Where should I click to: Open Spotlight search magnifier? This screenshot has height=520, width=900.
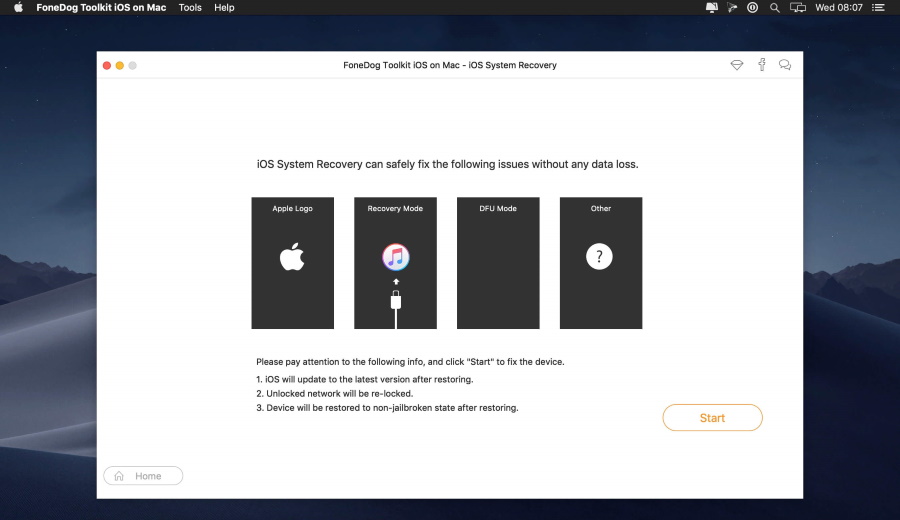click(775, 7)
